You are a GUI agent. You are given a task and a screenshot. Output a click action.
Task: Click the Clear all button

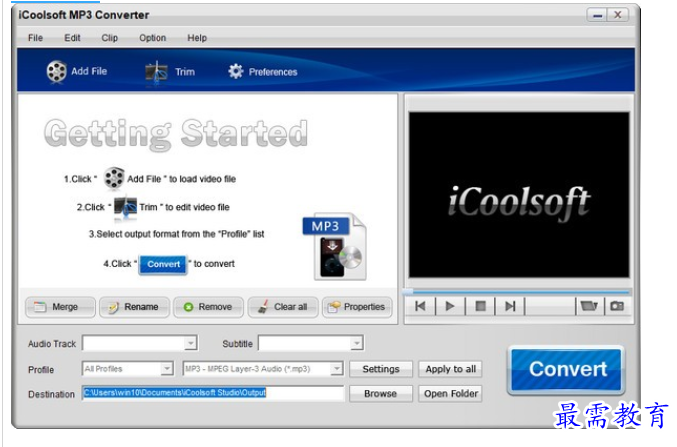click(283, 307)
